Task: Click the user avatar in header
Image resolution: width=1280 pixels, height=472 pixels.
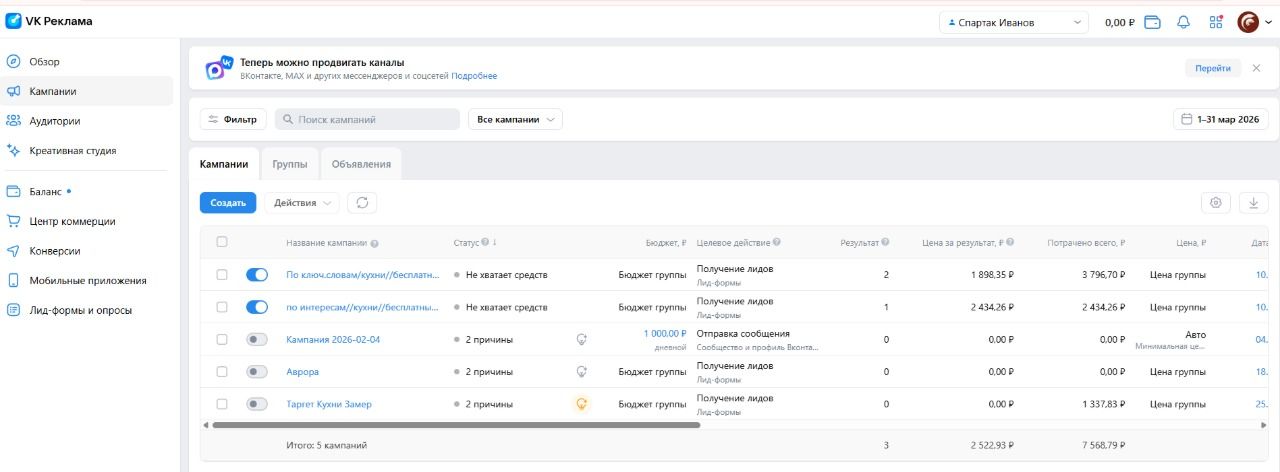Action: [x=1248, y=22]
